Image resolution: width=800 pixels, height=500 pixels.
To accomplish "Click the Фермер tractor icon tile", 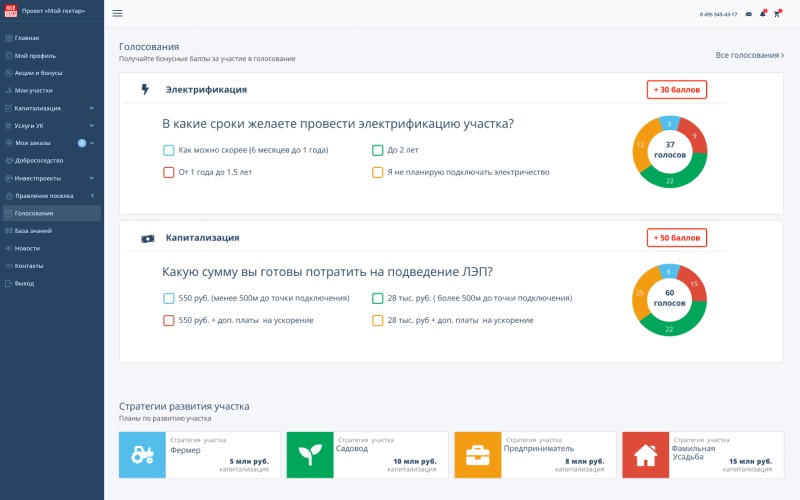I will pos(142,455).
